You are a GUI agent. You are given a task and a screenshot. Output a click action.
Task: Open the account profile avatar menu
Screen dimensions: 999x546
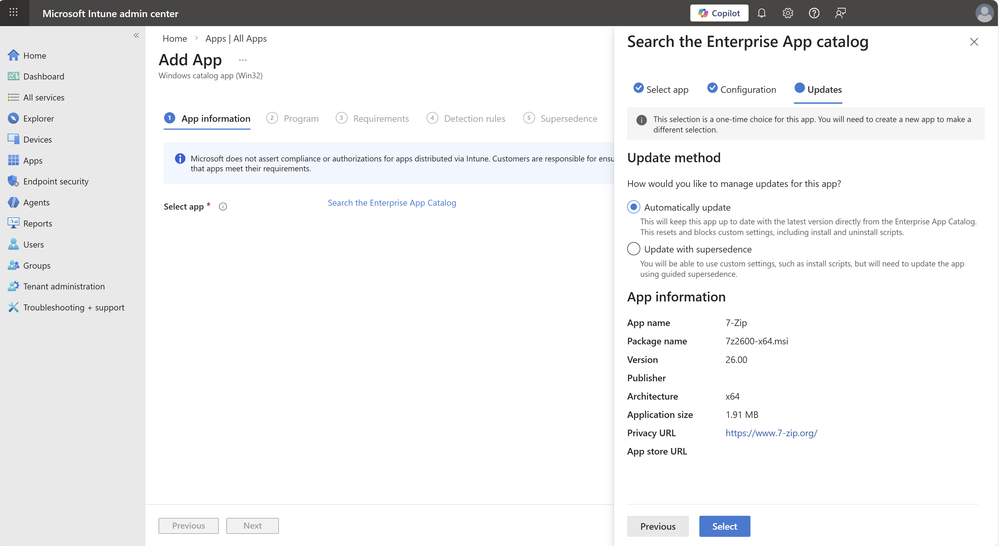click(984, 13)
